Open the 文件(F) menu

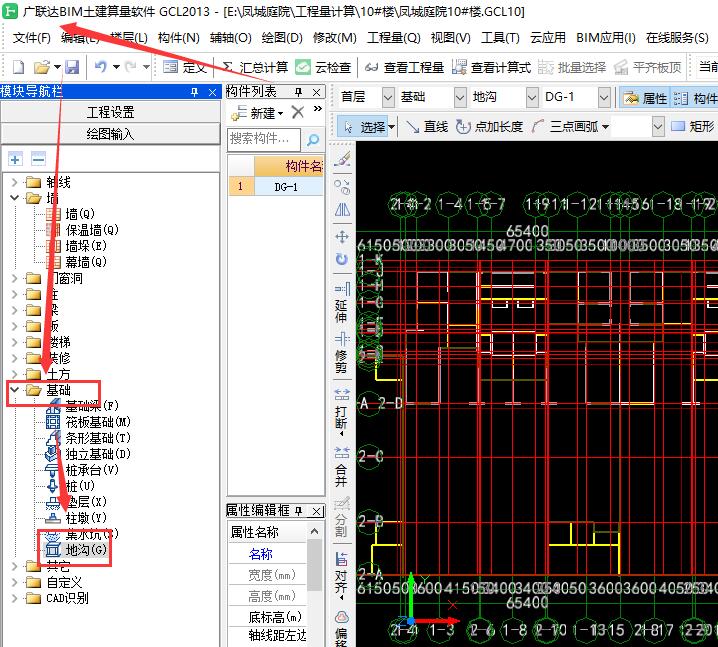point(32,38)
